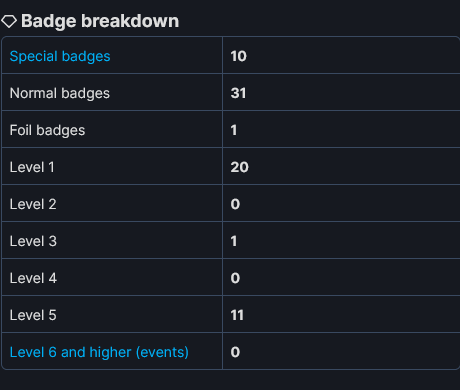Select the Level 4 count value
Viewport: 460px width, 390px height.
pos(235,278)
